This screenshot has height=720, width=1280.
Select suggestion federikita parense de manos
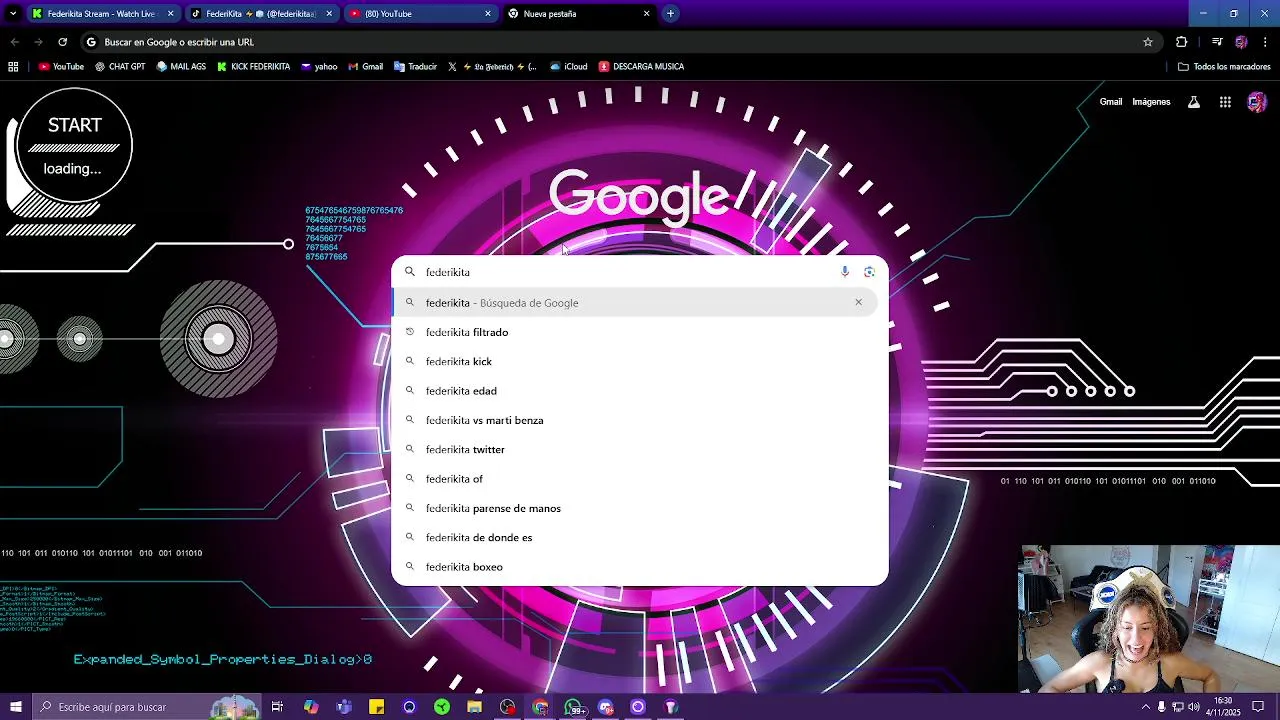point(635,508)
